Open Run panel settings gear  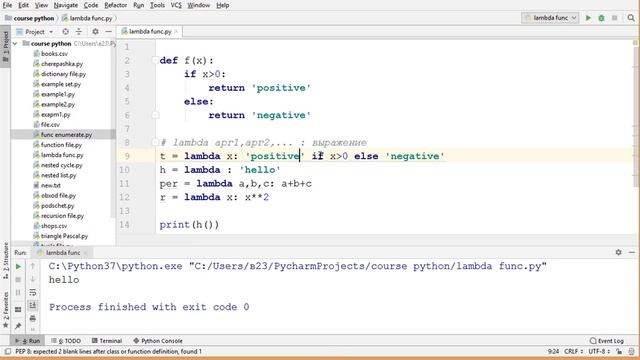(618, 252)
